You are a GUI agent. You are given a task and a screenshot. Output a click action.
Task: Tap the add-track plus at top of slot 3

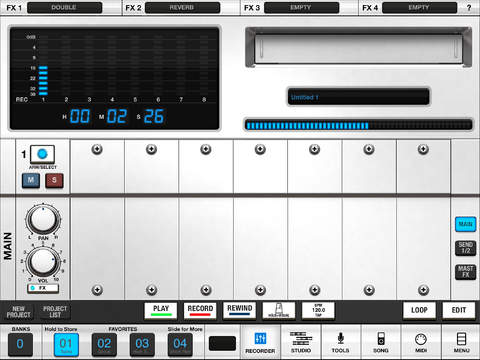pyautogui.click(x=151, y=149)
